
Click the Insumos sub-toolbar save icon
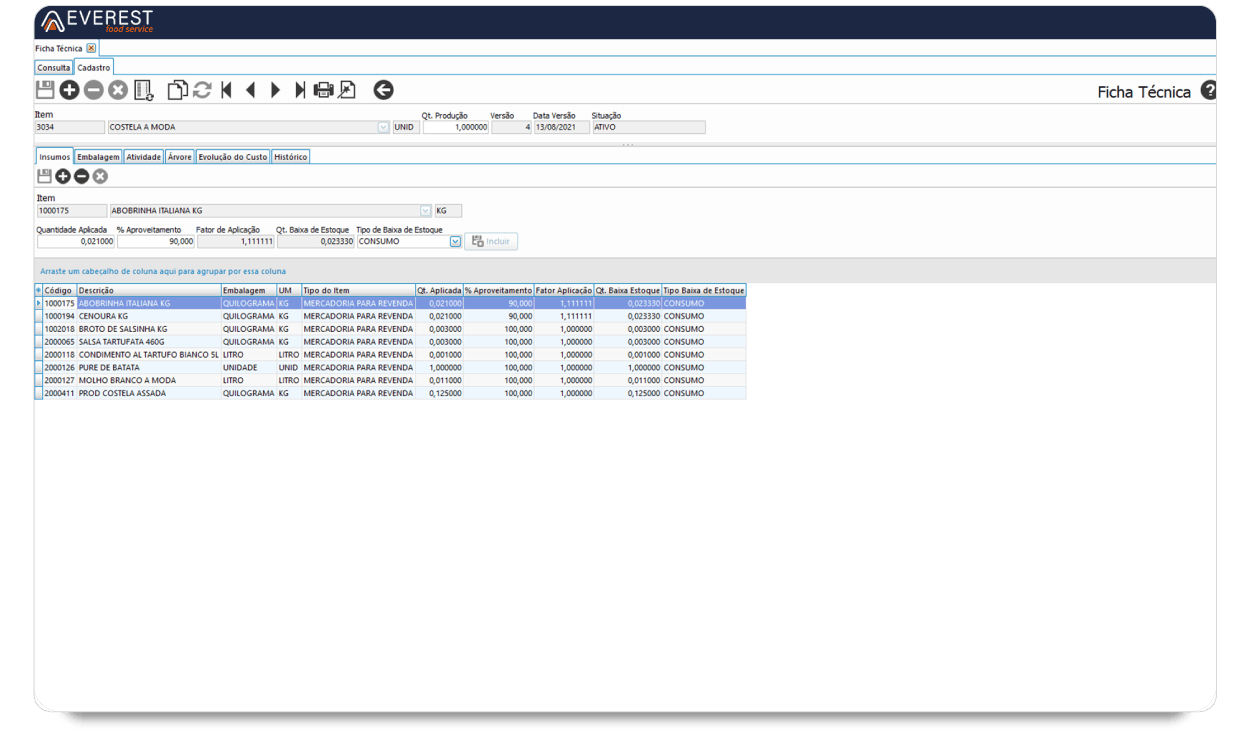coord(44,176)
